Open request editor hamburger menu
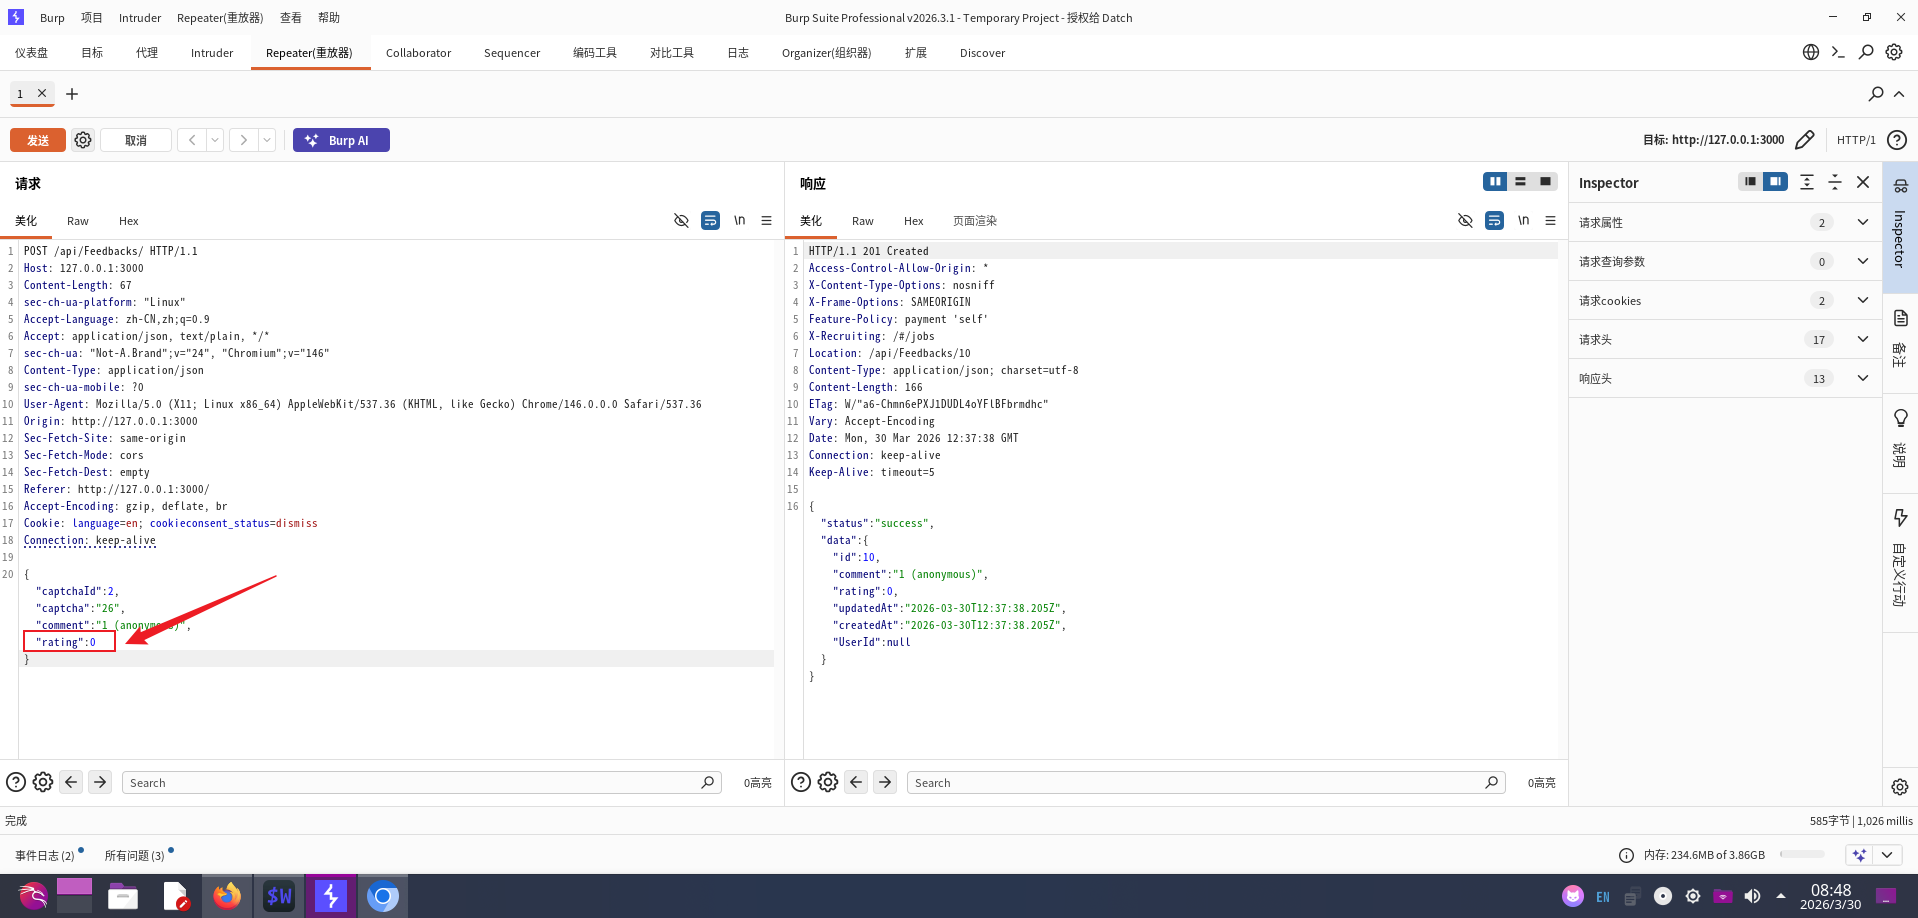Viewport: 1918px width, 918px height. (767, 220)
